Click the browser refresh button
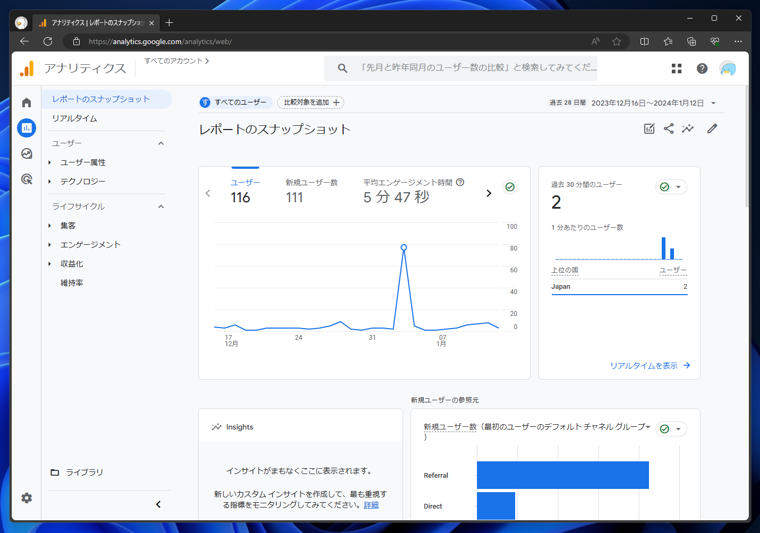 coord(48,42)
